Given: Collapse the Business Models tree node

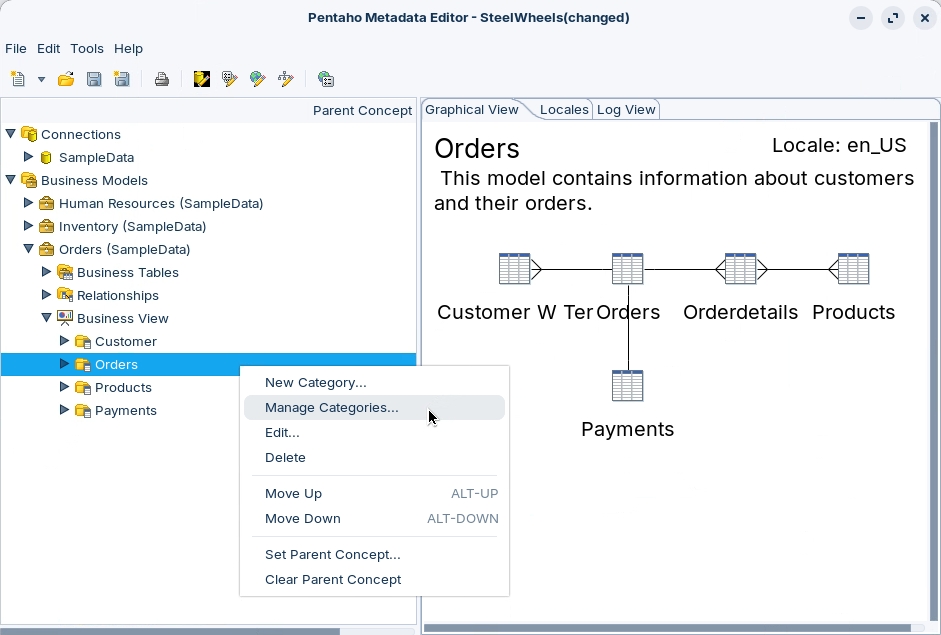Looking at the screenshot, I should point(11,180).
